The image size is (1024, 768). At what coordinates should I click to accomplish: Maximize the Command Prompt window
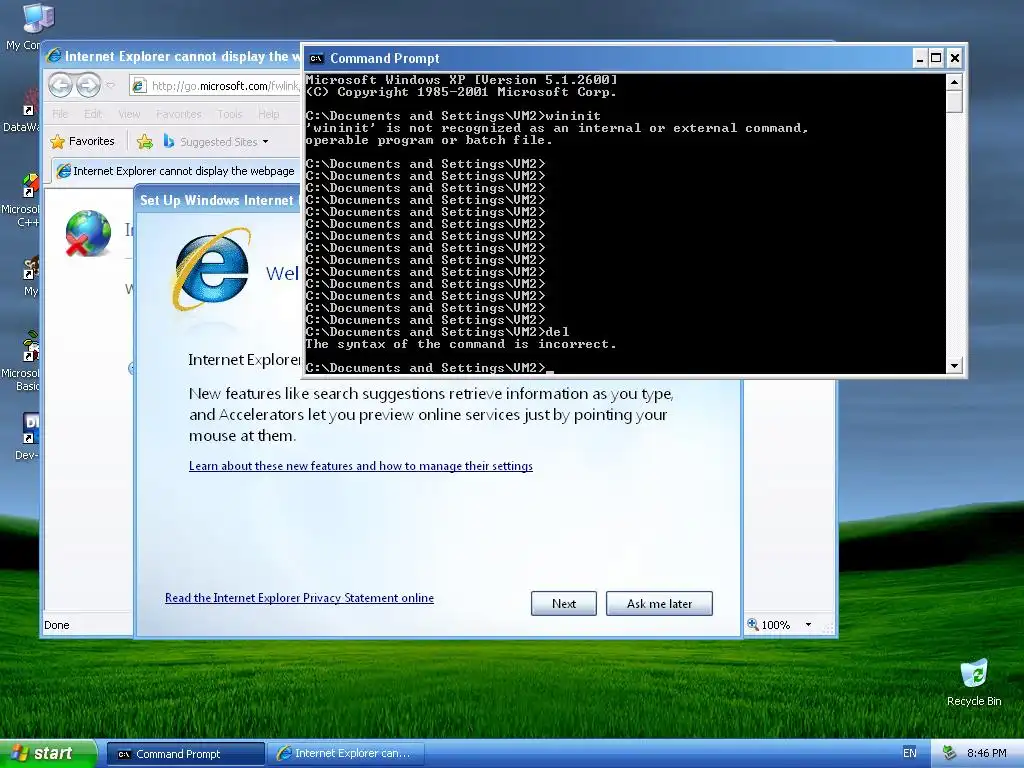pos(936,58)
